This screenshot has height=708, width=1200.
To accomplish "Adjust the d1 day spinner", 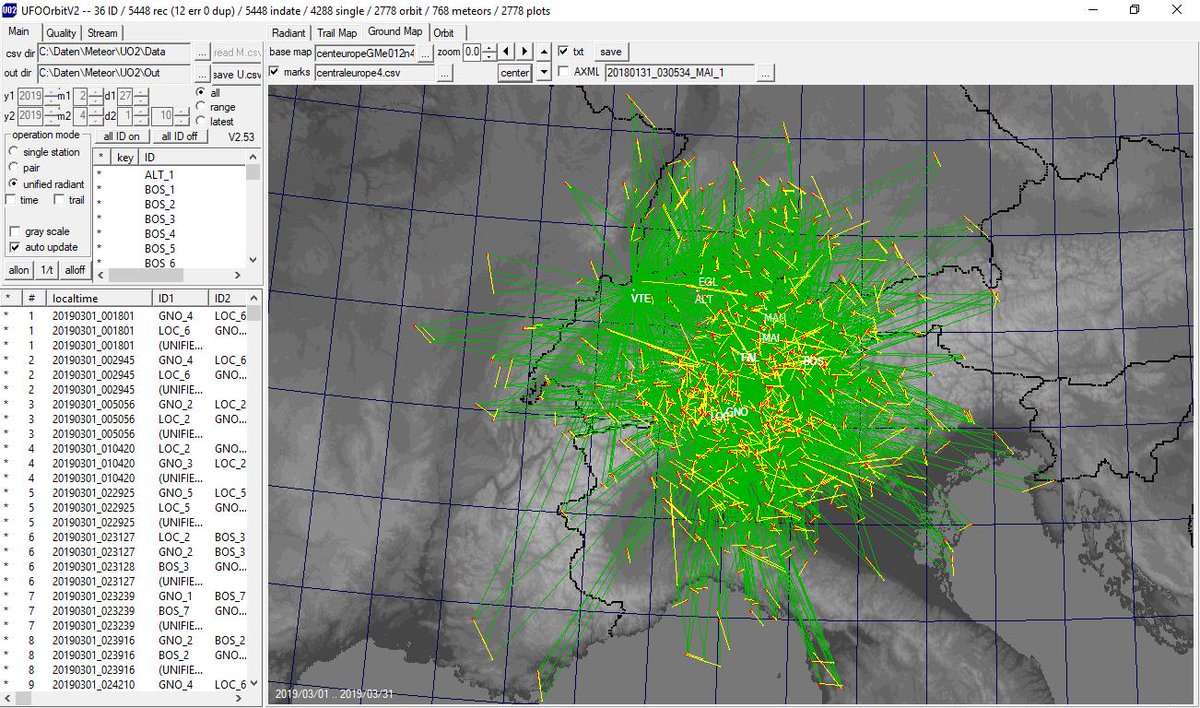I will 141,96.
